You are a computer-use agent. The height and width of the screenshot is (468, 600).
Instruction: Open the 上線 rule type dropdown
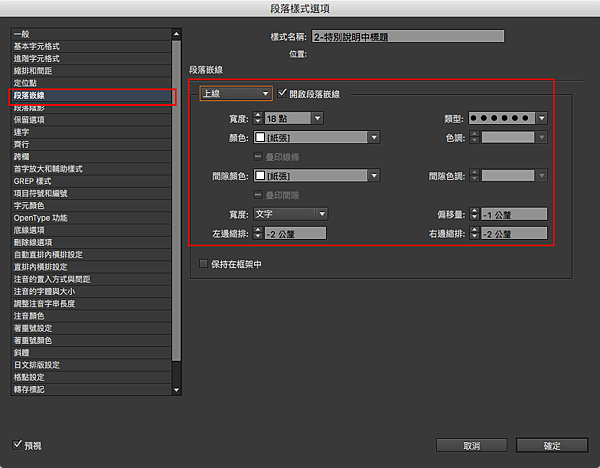(236, 93)
